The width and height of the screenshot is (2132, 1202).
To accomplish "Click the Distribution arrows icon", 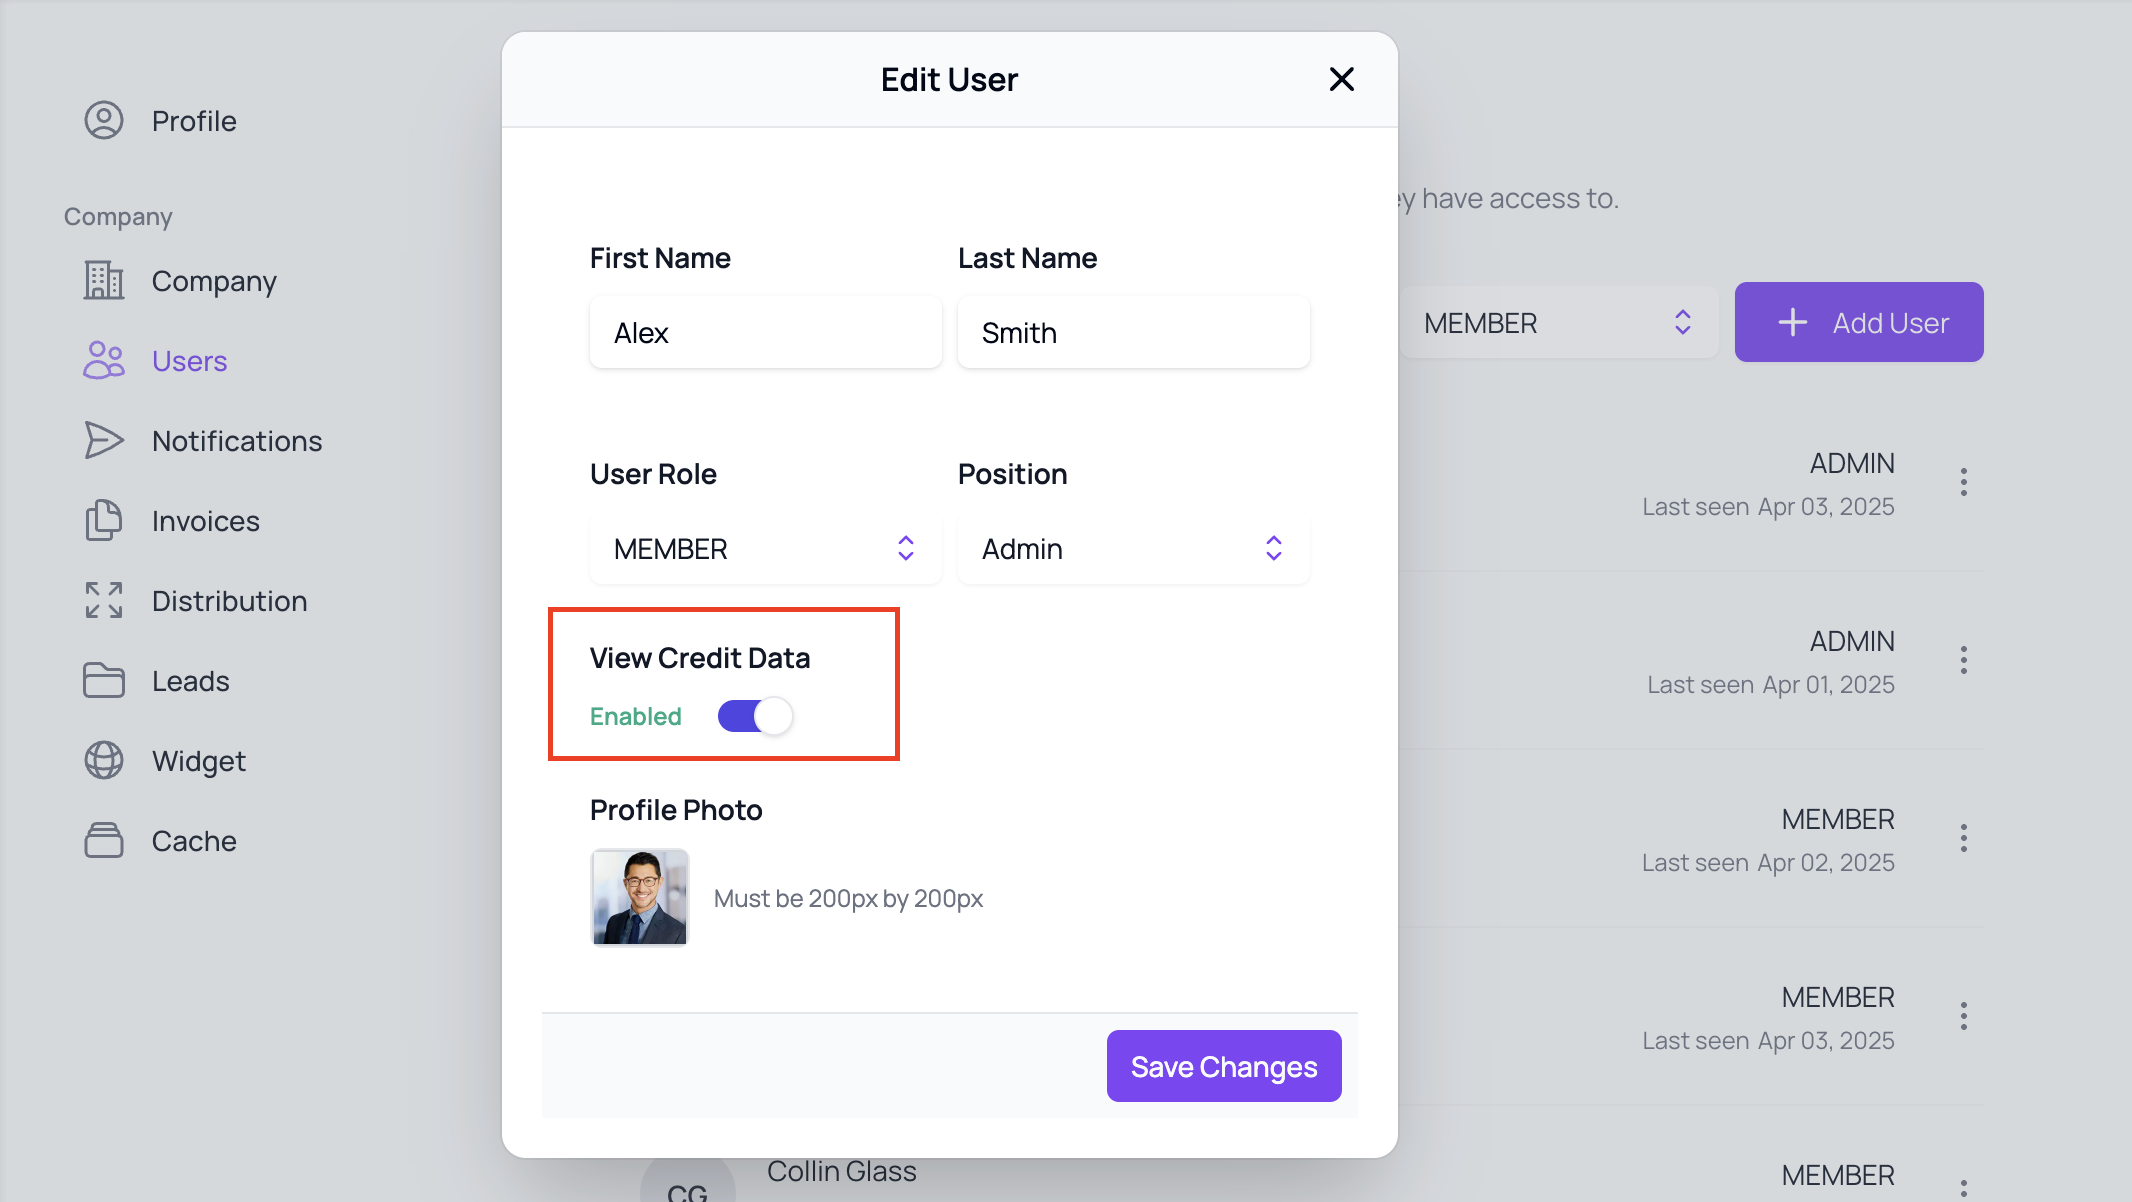I will tap(104, 601).
